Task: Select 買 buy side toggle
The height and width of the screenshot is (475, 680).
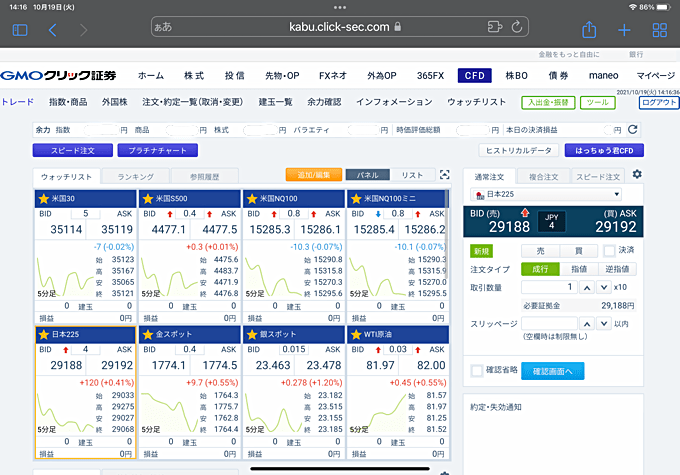Action: click(x=579, y=251)
